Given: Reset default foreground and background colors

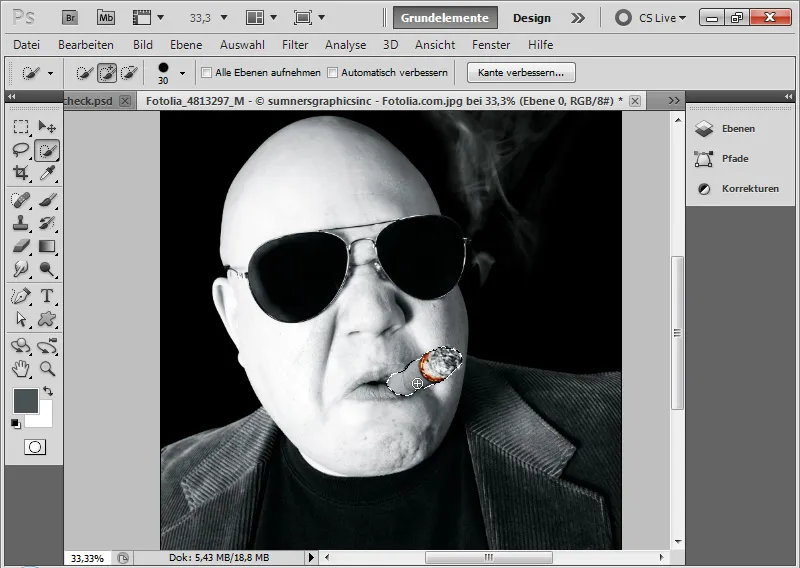Looking at the screenshot, I should pyautogui.click(x=16, y=424).
